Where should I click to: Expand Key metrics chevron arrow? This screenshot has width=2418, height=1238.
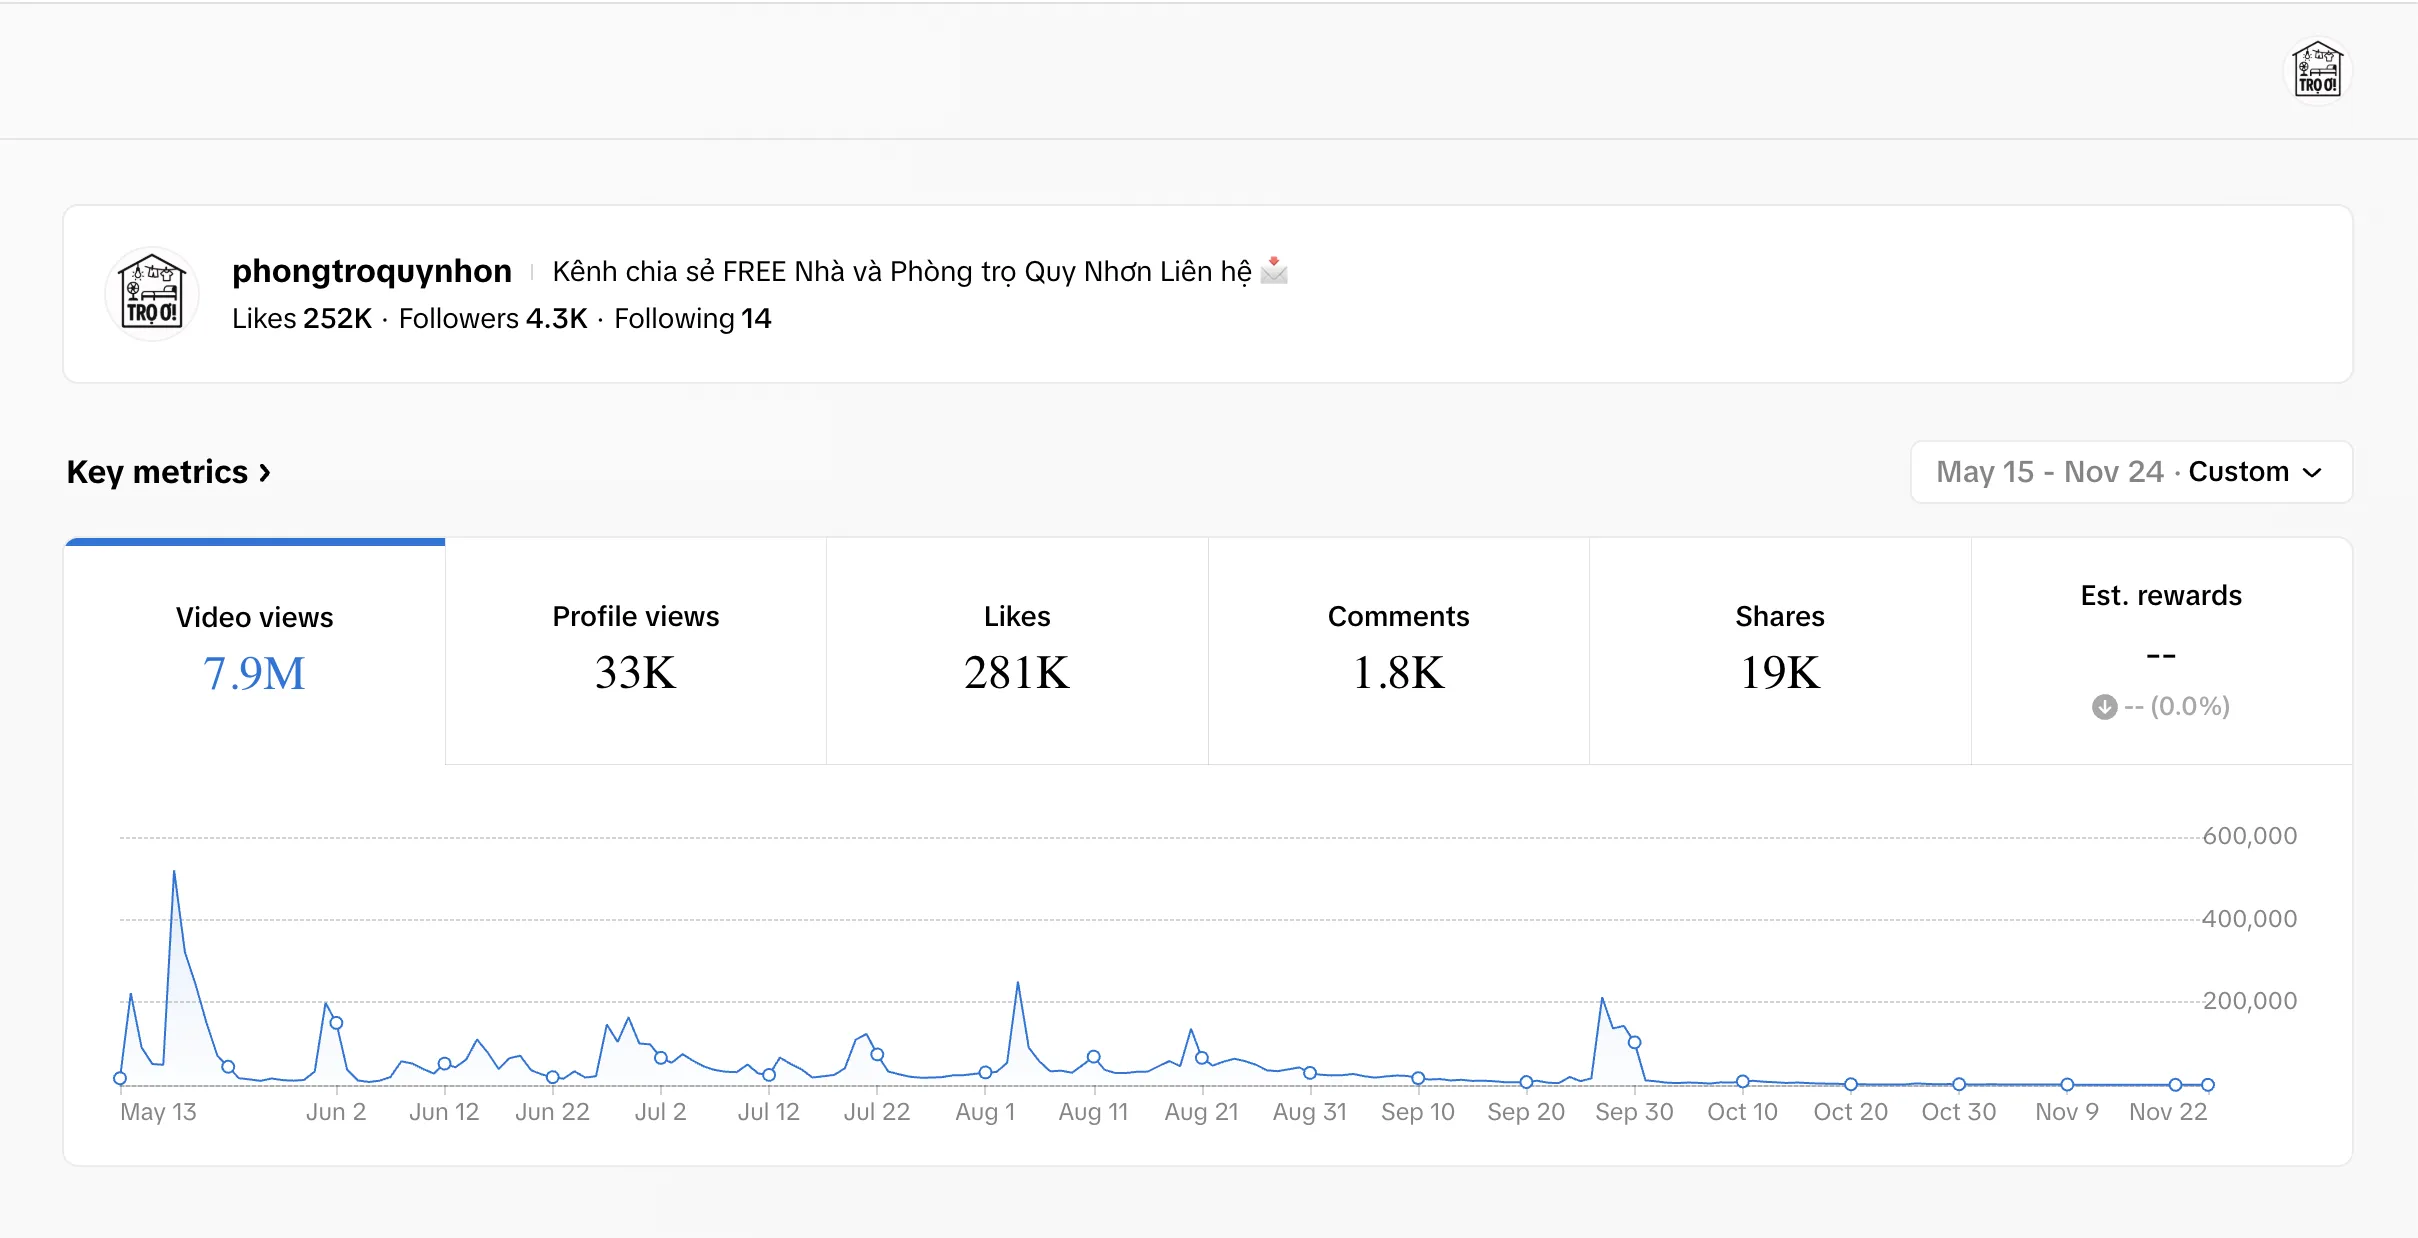(265, 472)
